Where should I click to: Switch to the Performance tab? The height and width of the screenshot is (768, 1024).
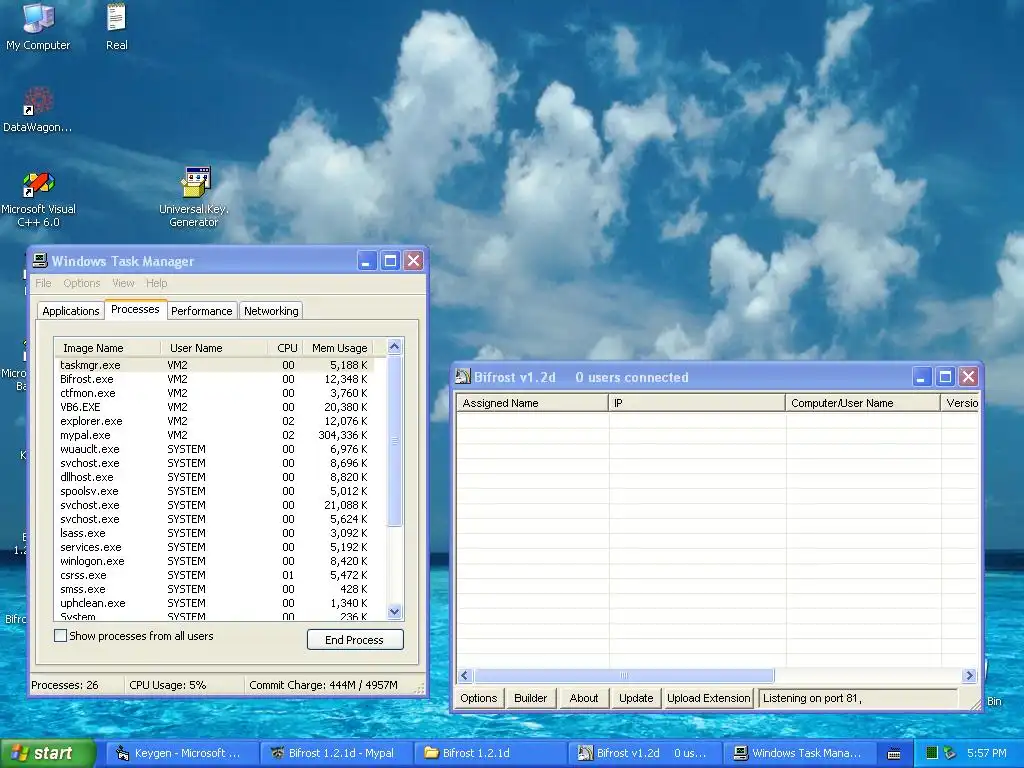coord(201,311)
